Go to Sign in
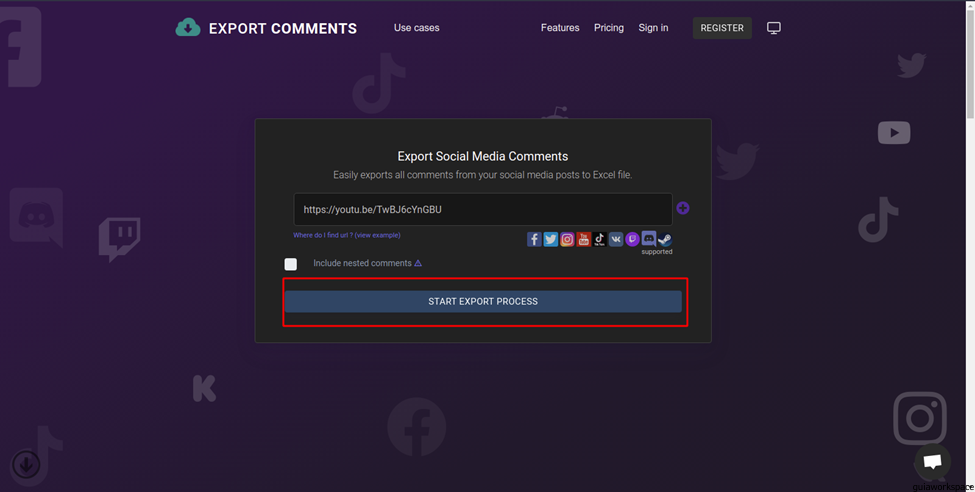This screenshot has width=975, height=492. [654, 28]
